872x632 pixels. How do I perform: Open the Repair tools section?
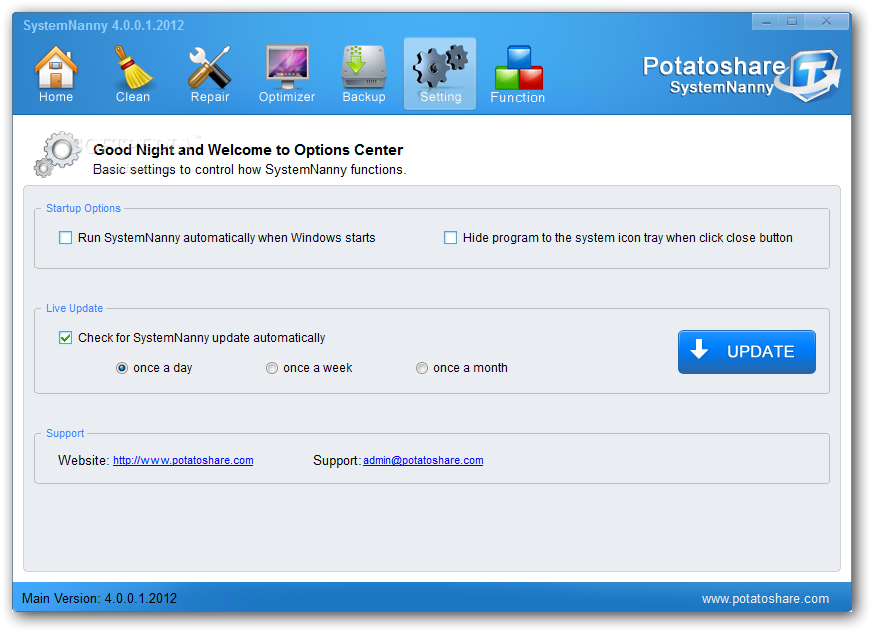[x=210, y=73]
